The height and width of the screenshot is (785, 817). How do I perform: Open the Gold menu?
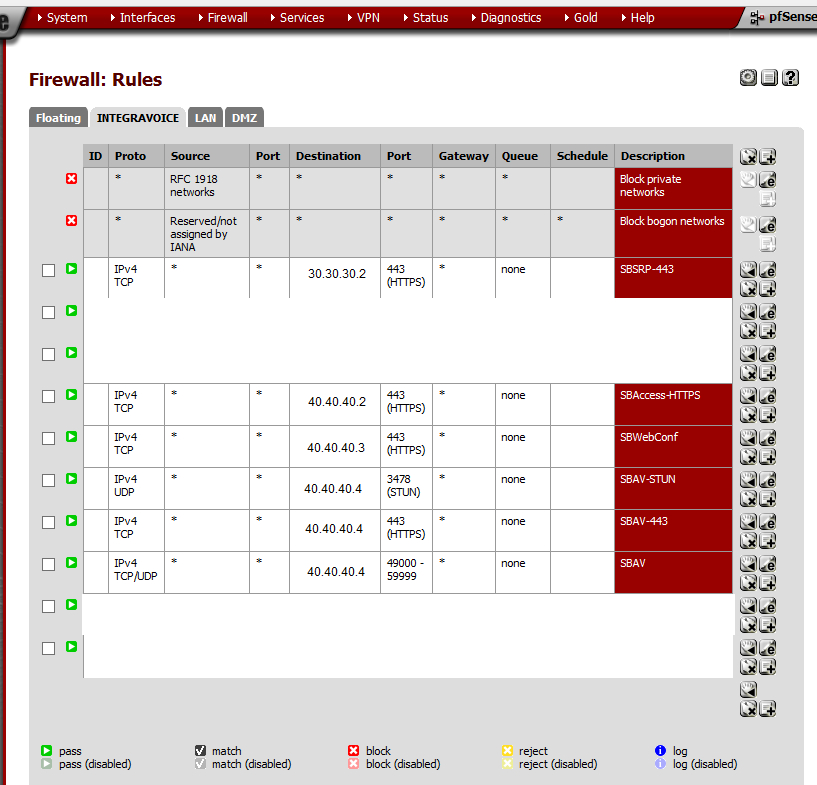click(581, 18)
